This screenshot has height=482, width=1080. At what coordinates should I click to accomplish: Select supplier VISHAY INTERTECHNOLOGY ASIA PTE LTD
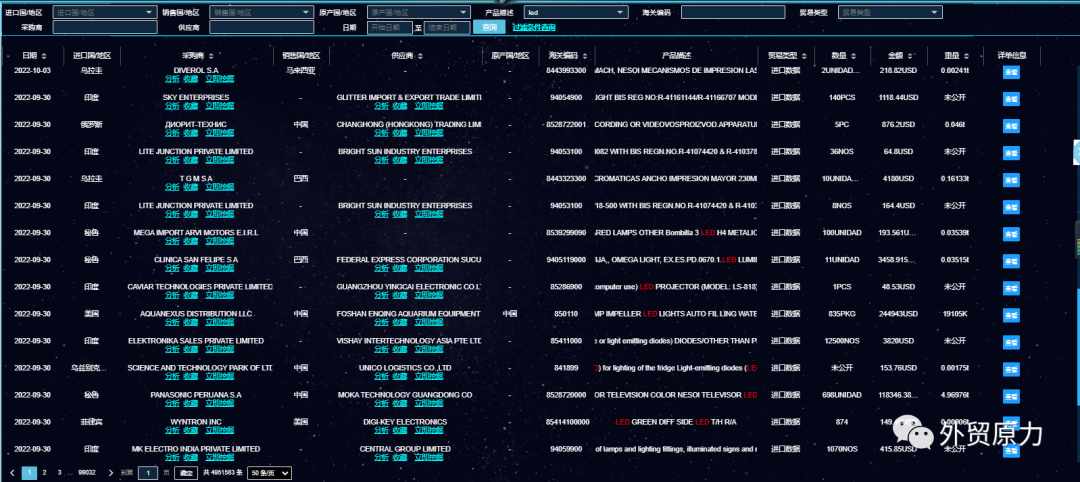coord(408,341)
